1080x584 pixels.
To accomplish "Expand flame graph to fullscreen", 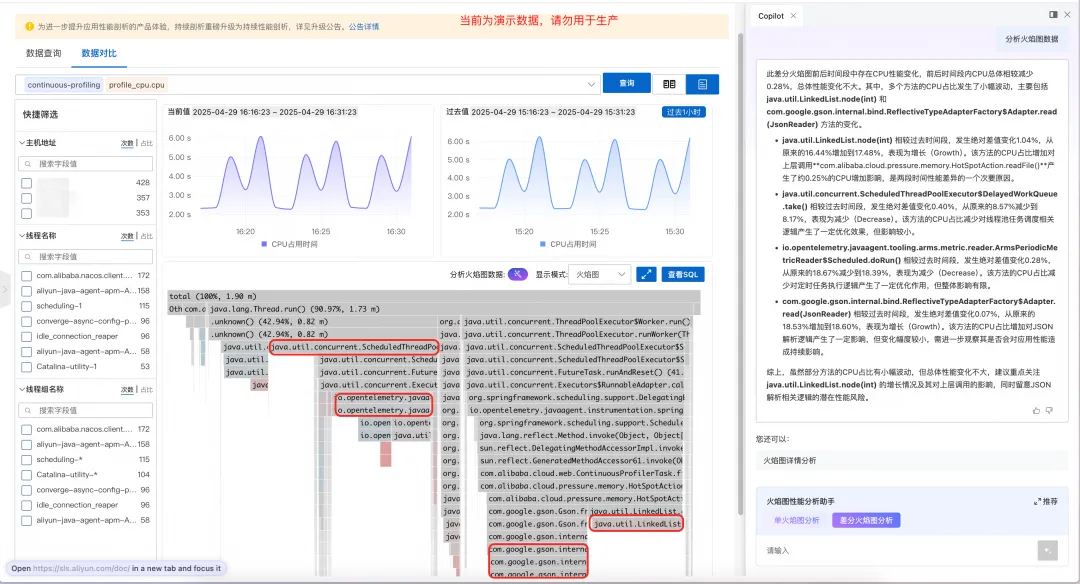I will [x=646, y=274].
